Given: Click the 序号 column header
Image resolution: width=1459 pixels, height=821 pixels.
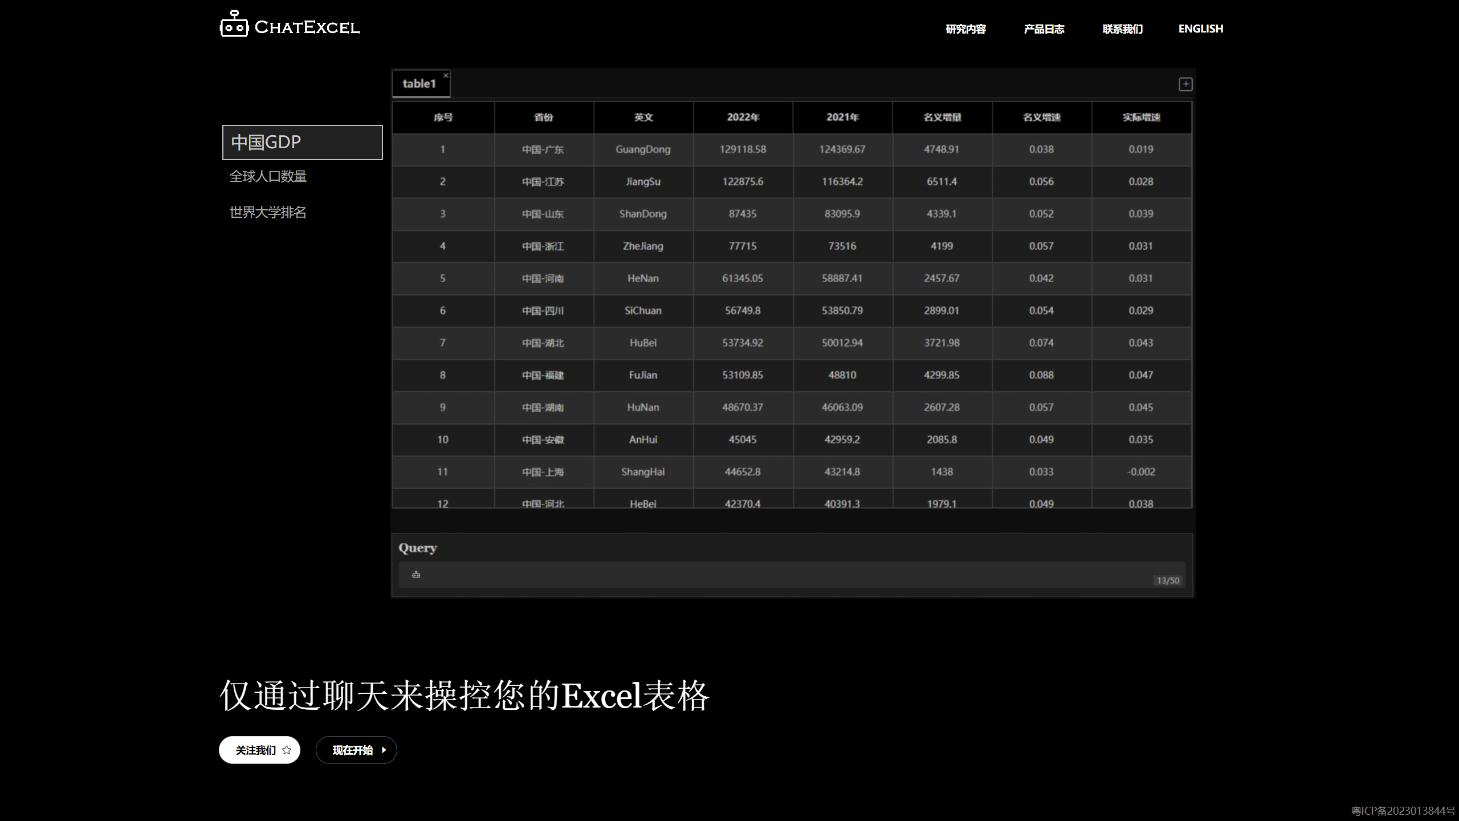Looking at the screenshot, I should pyautogui.click(x=443, y=117).
